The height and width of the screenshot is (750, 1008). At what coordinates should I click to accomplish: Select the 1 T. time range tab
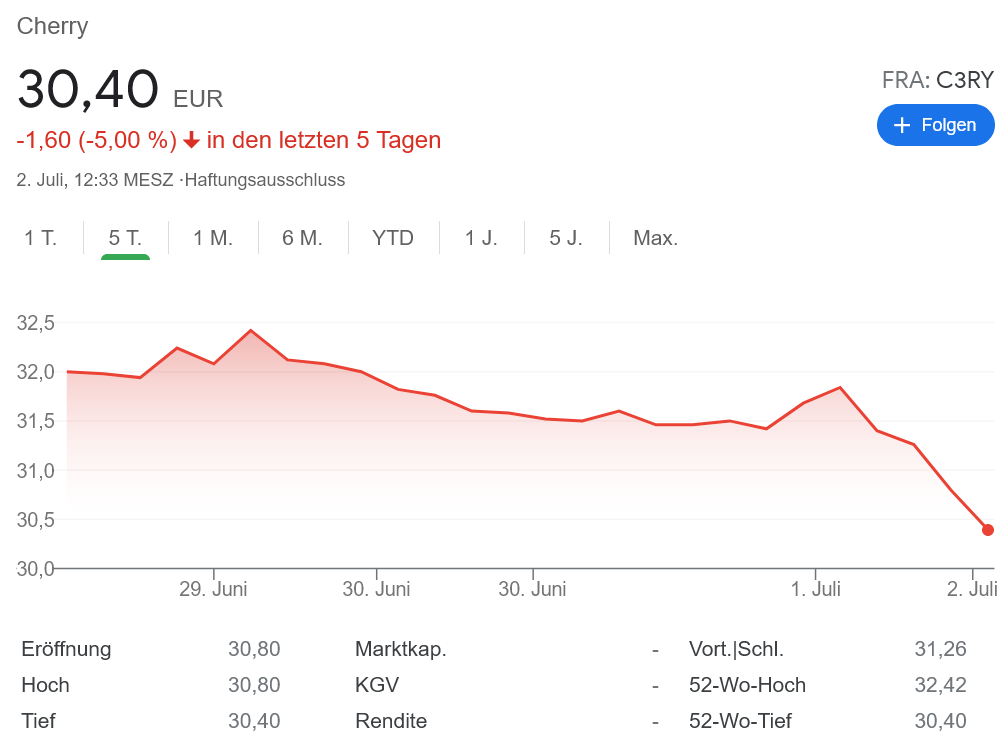coord(41,239)
